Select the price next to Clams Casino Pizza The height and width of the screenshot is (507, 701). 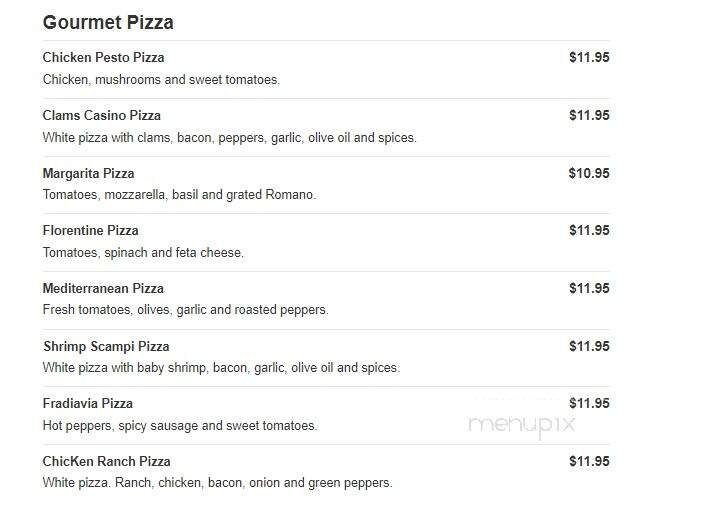pyautogui.click(x=589, y=115)
